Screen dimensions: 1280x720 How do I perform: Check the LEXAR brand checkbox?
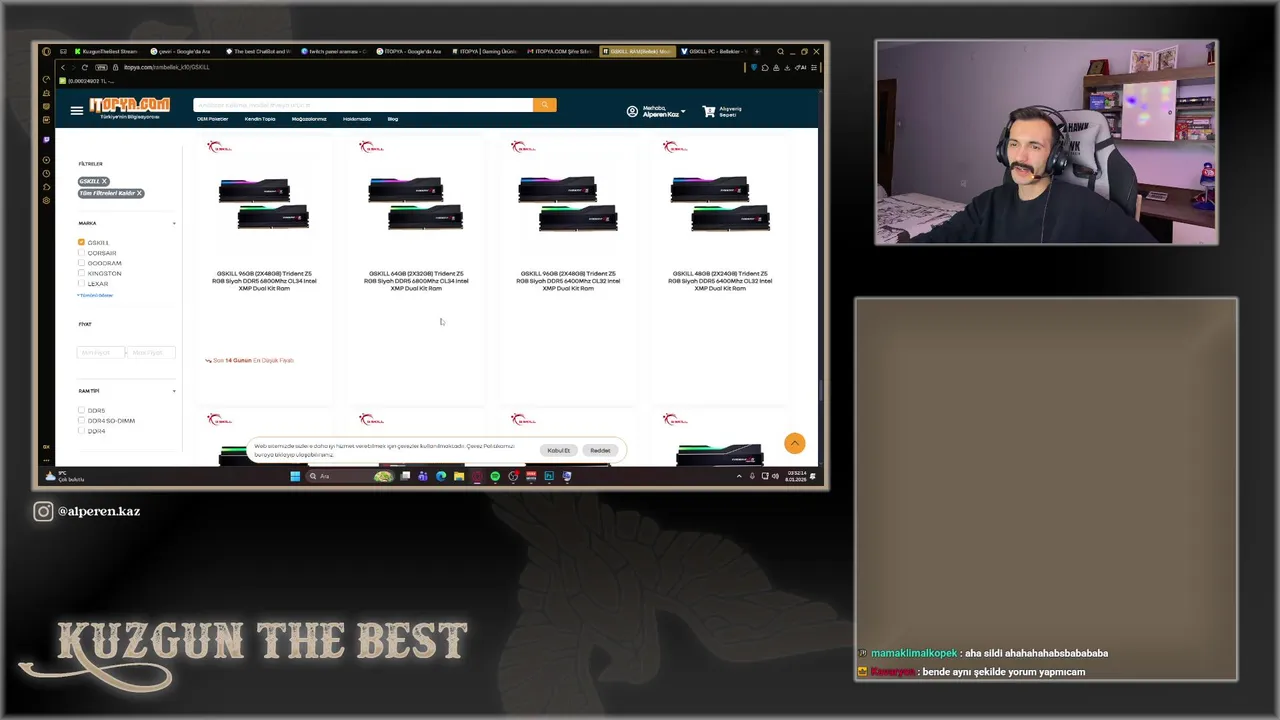(x=81, y=283)
